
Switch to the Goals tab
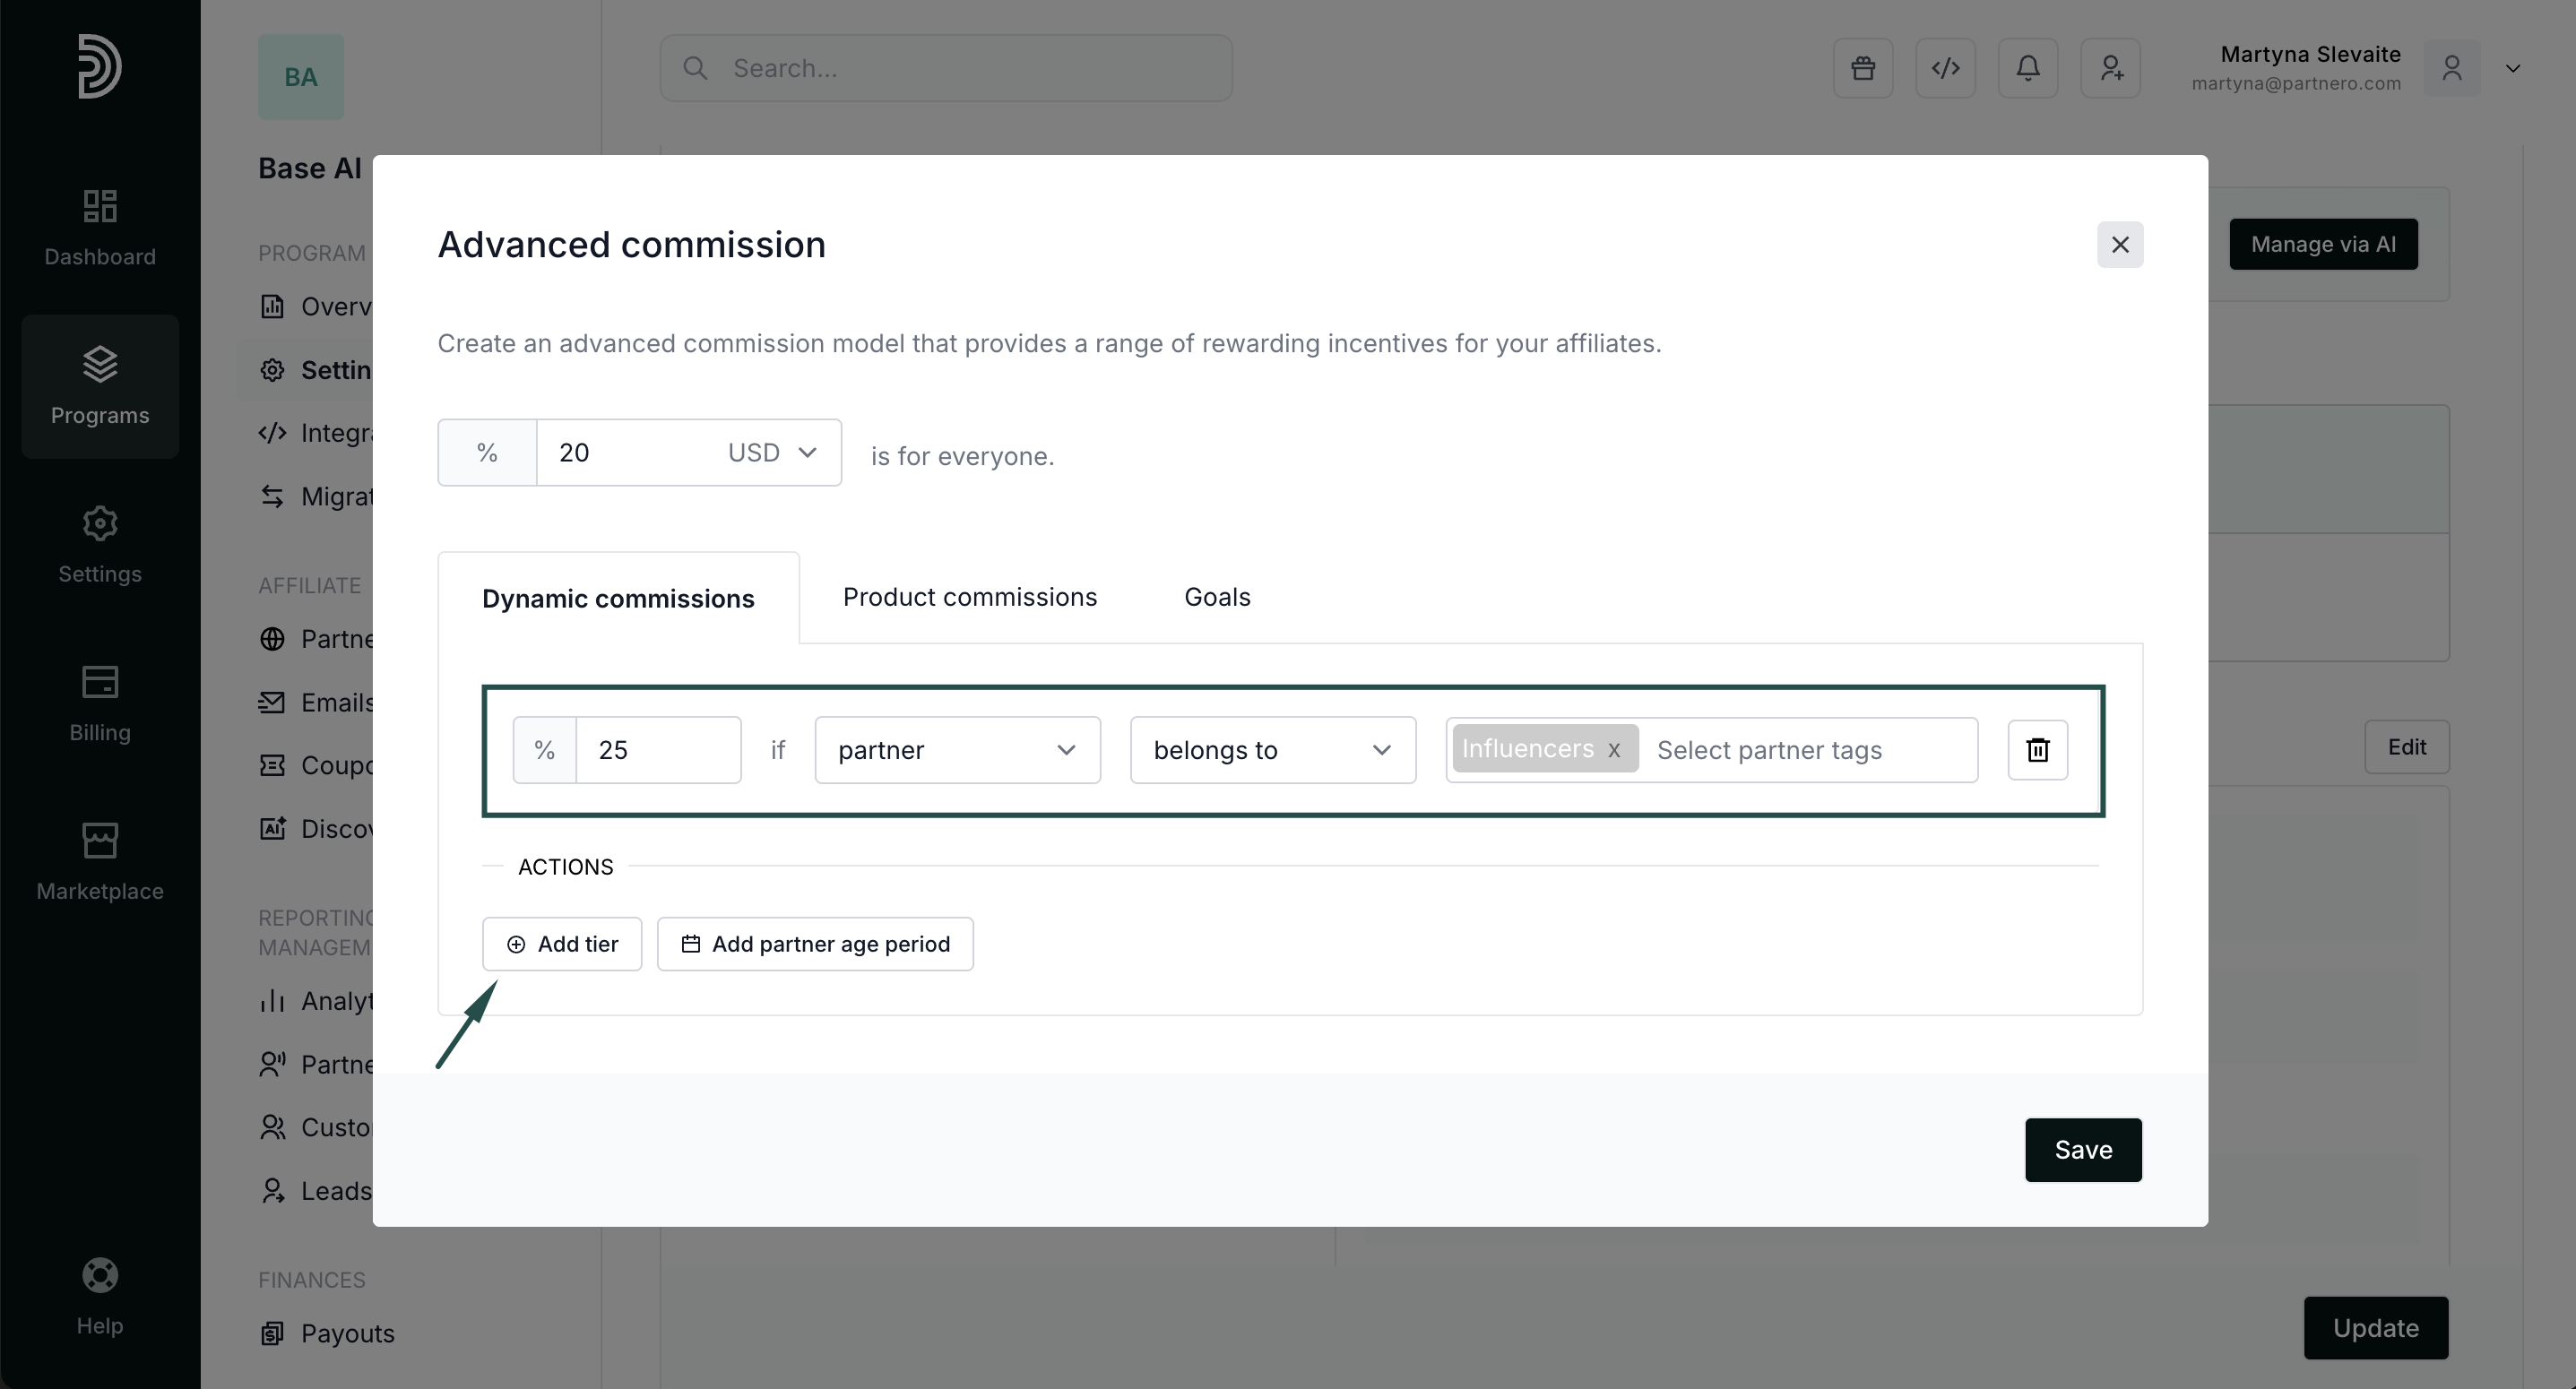coord(1217,597)
